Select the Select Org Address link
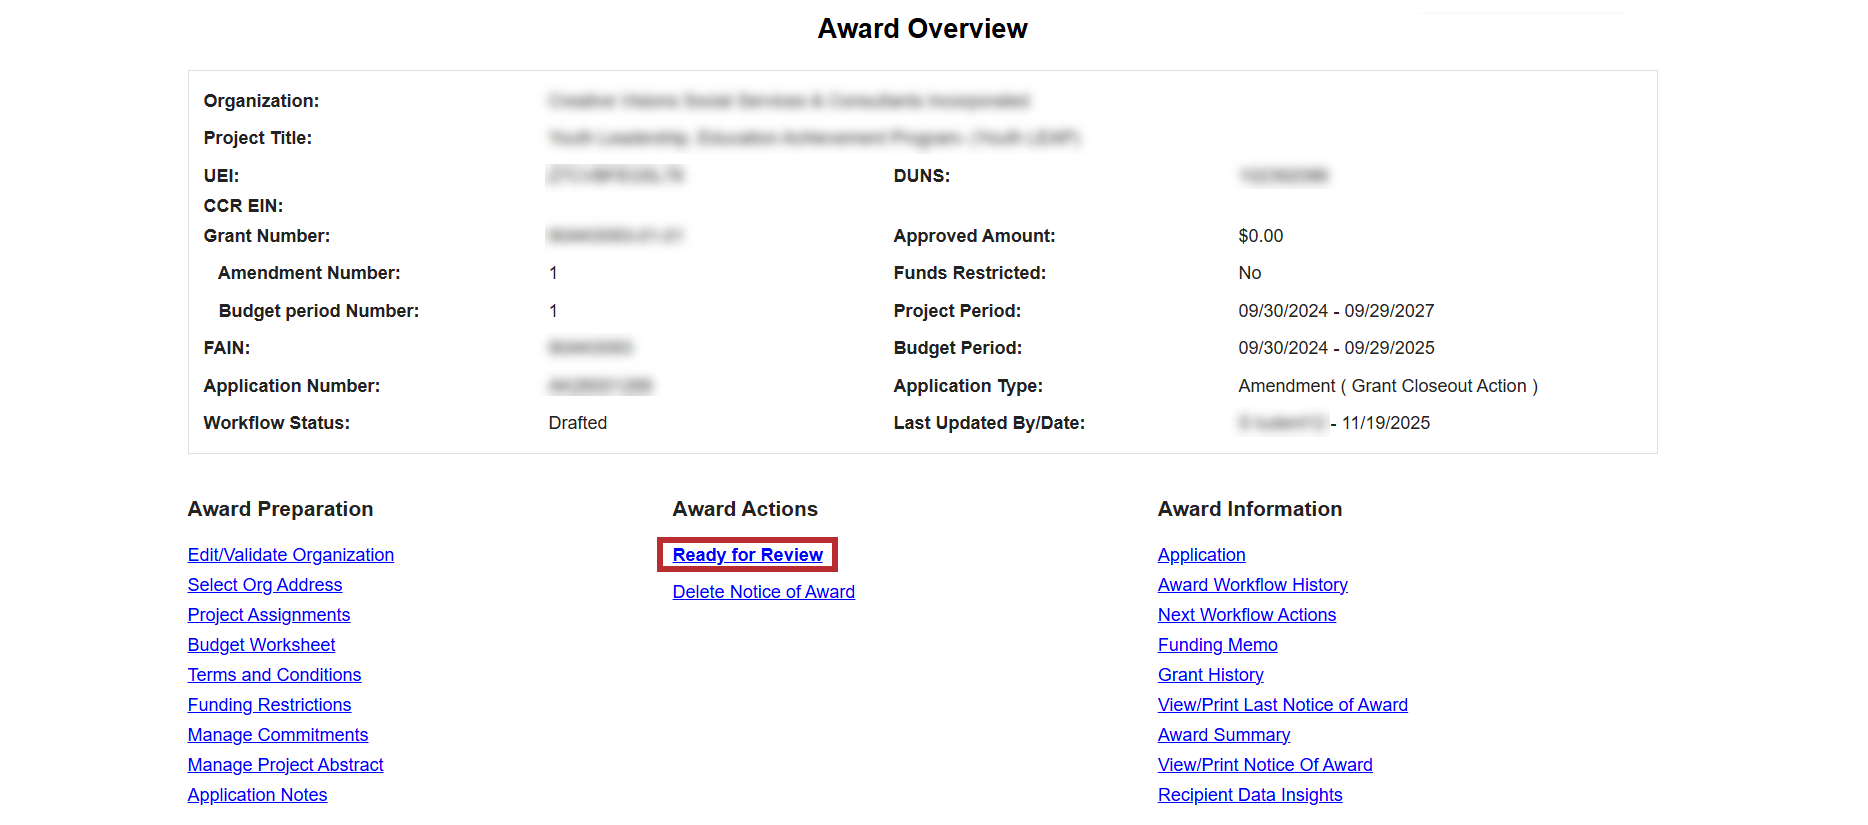The width and height of the screenshot is (1868, 825). point(264,585)
